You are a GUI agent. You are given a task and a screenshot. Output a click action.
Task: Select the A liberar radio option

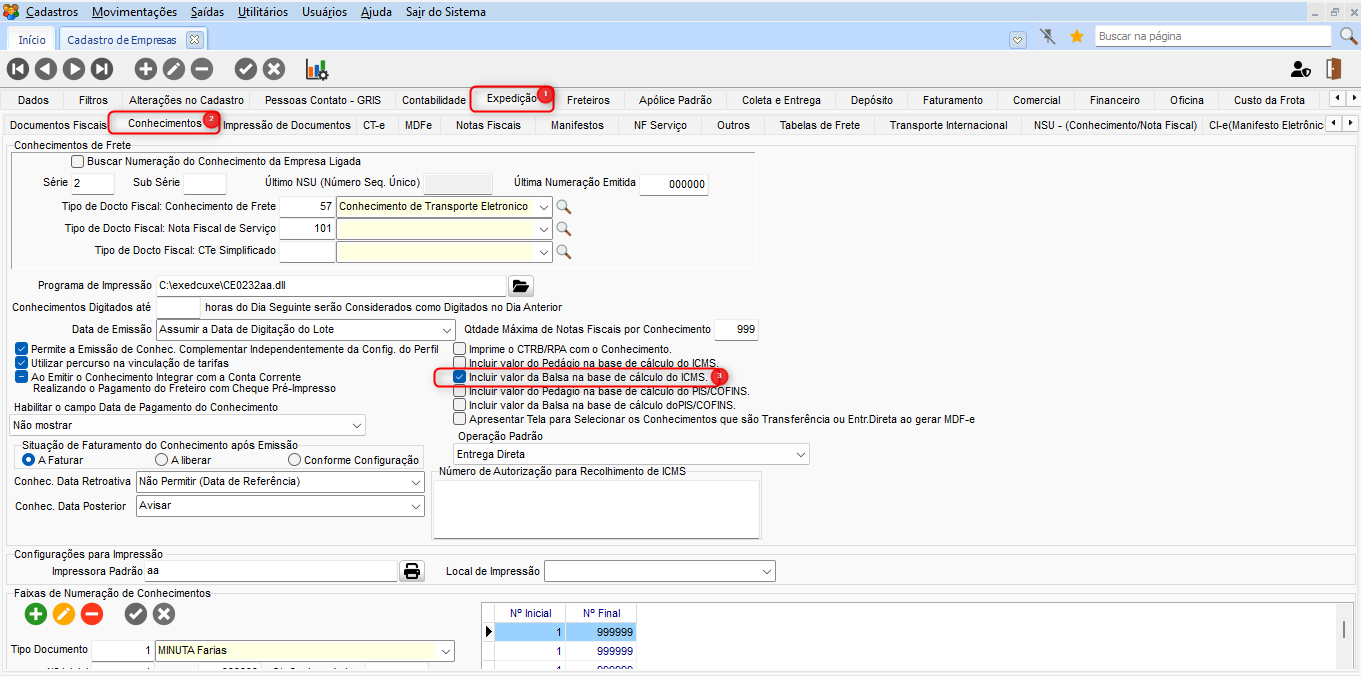pyautogui.click(x=161, y=460)
